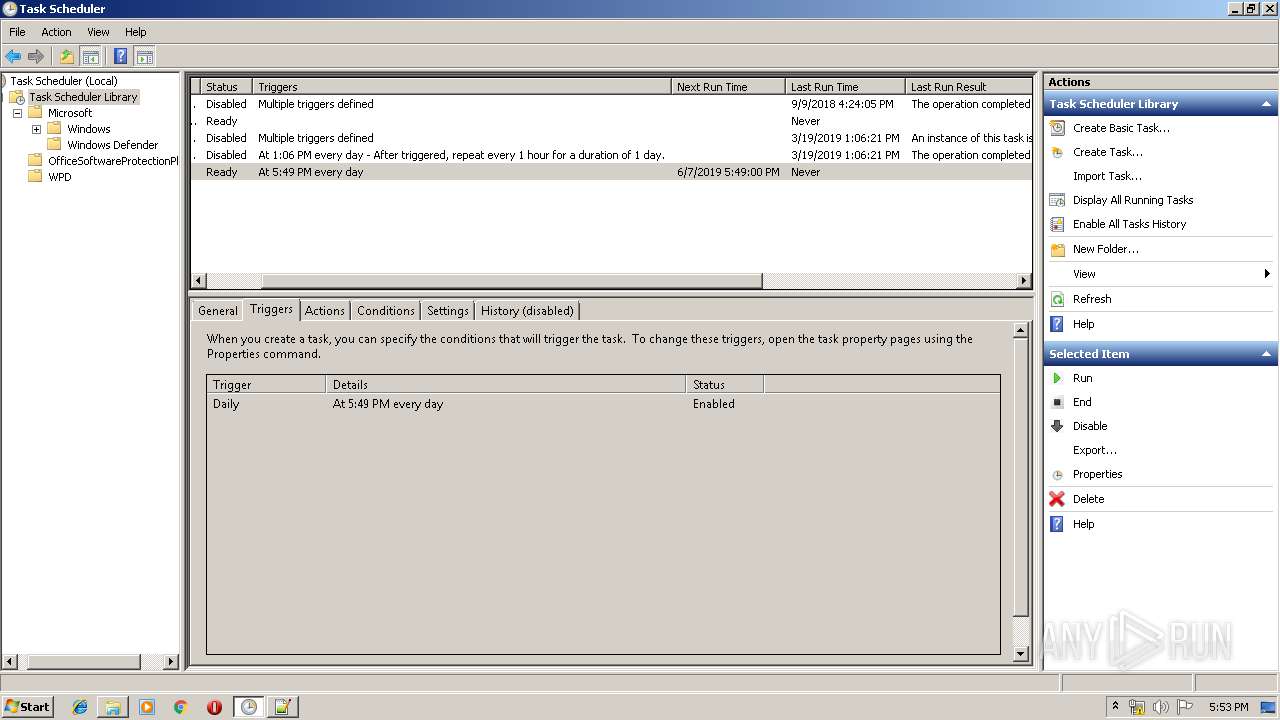The image size is (1280, 720).
Task: Click the green Run arrow icon
Action: coord(1057,378)
